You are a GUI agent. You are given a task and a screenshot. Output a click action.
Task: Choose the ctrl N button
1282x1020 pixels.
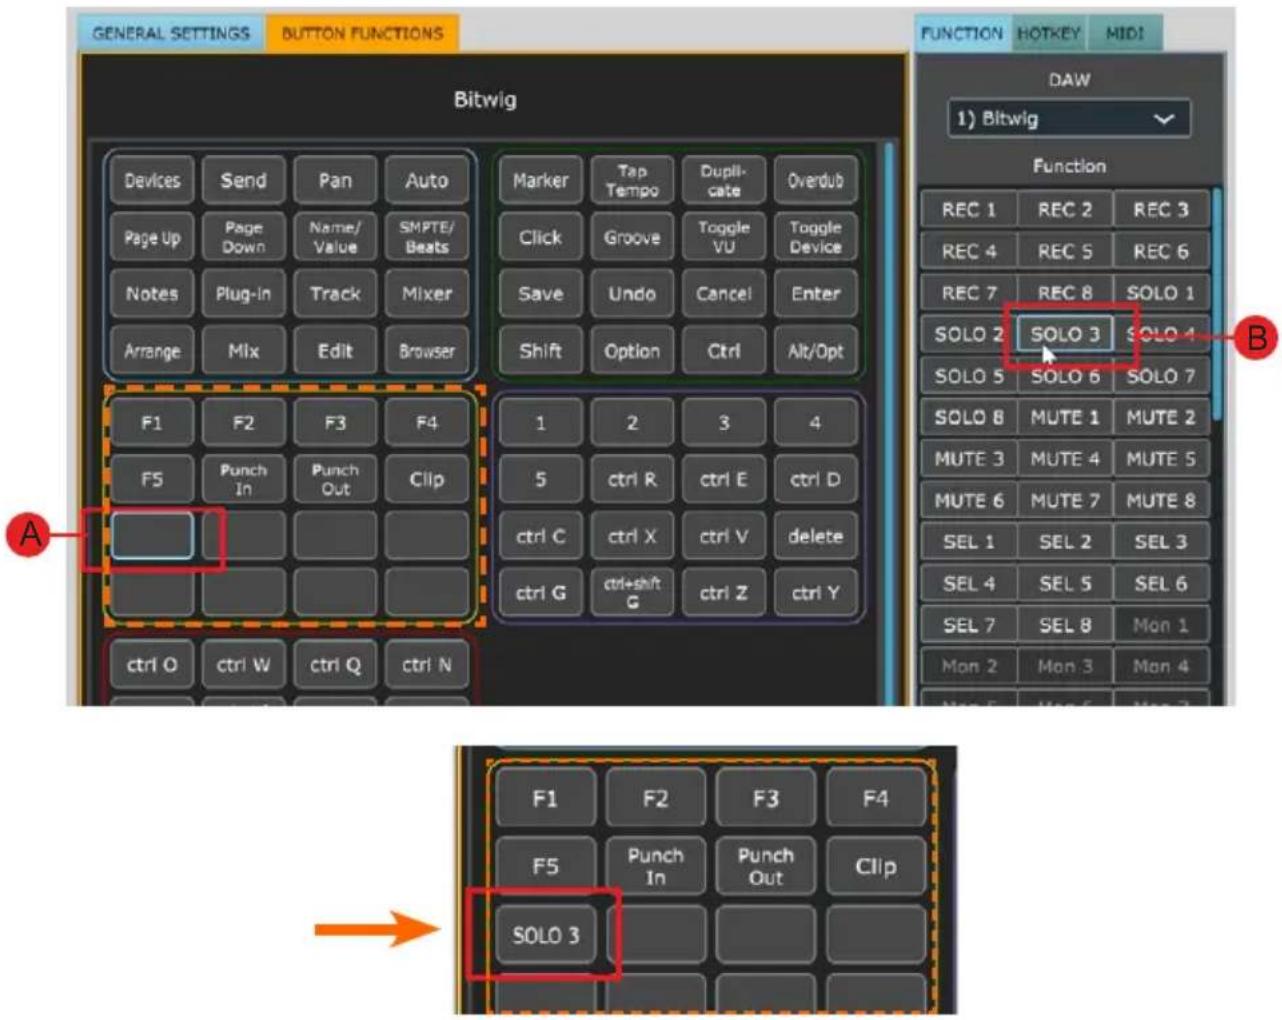427,665
